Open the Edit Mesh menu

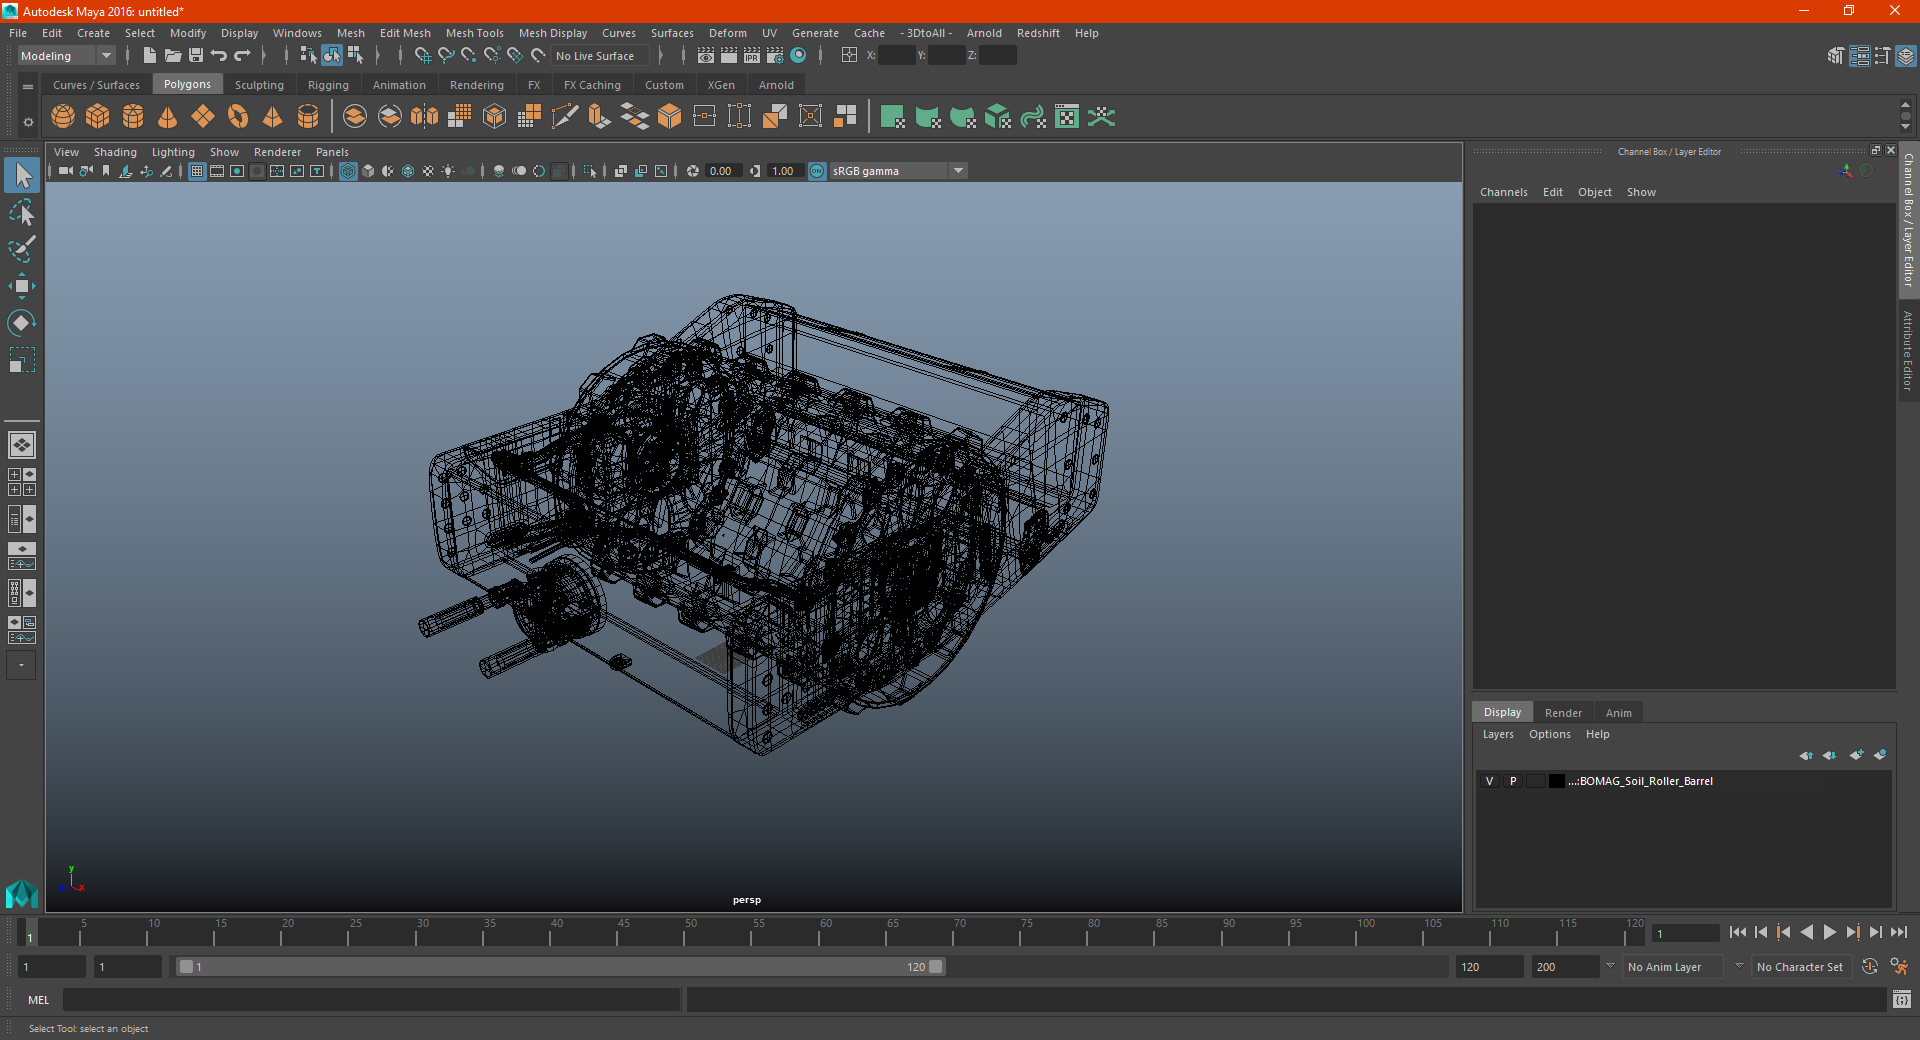405,33
